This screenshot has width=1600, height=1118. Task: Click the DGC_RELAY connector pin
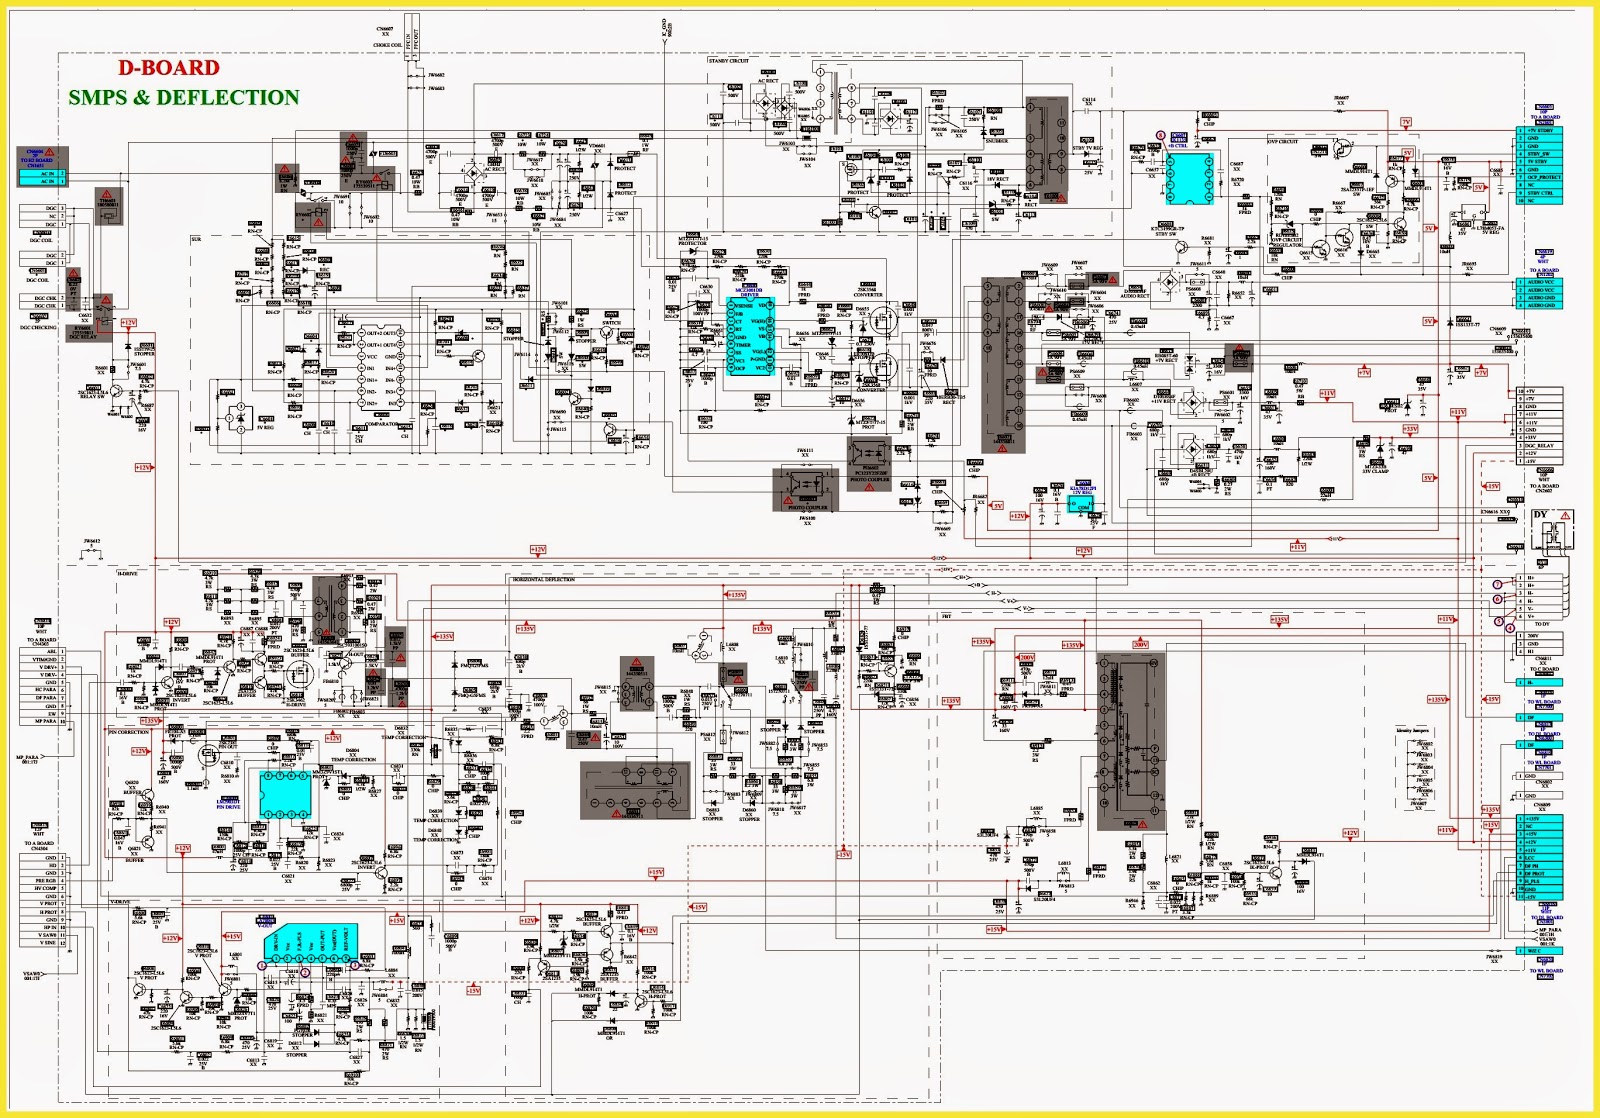tap(1539, 445)
